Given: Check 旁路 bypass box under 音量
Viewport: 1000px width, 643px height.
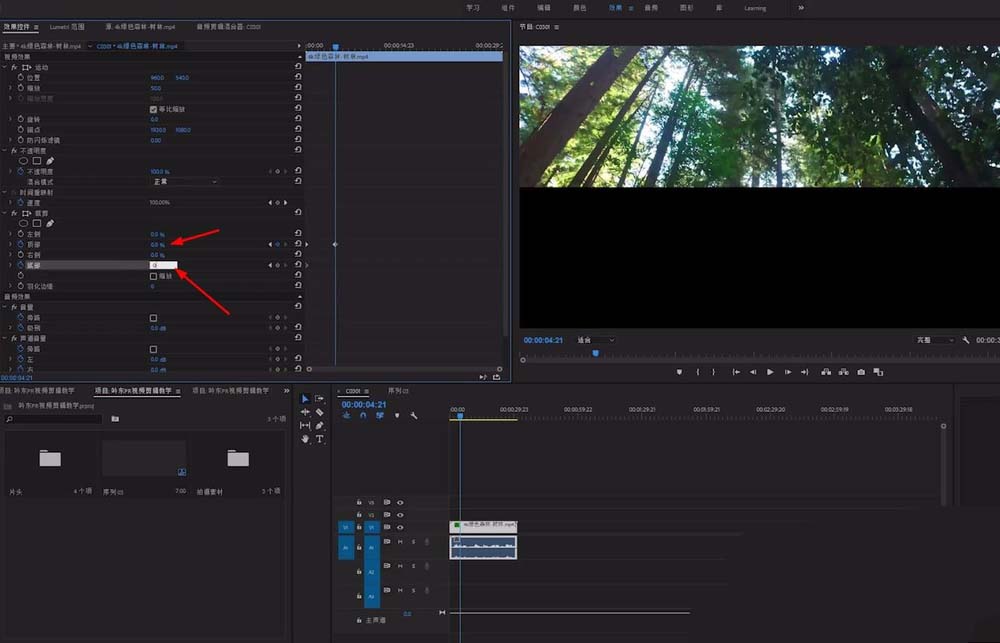Looking at the screenshot, I should pos(153,318).
